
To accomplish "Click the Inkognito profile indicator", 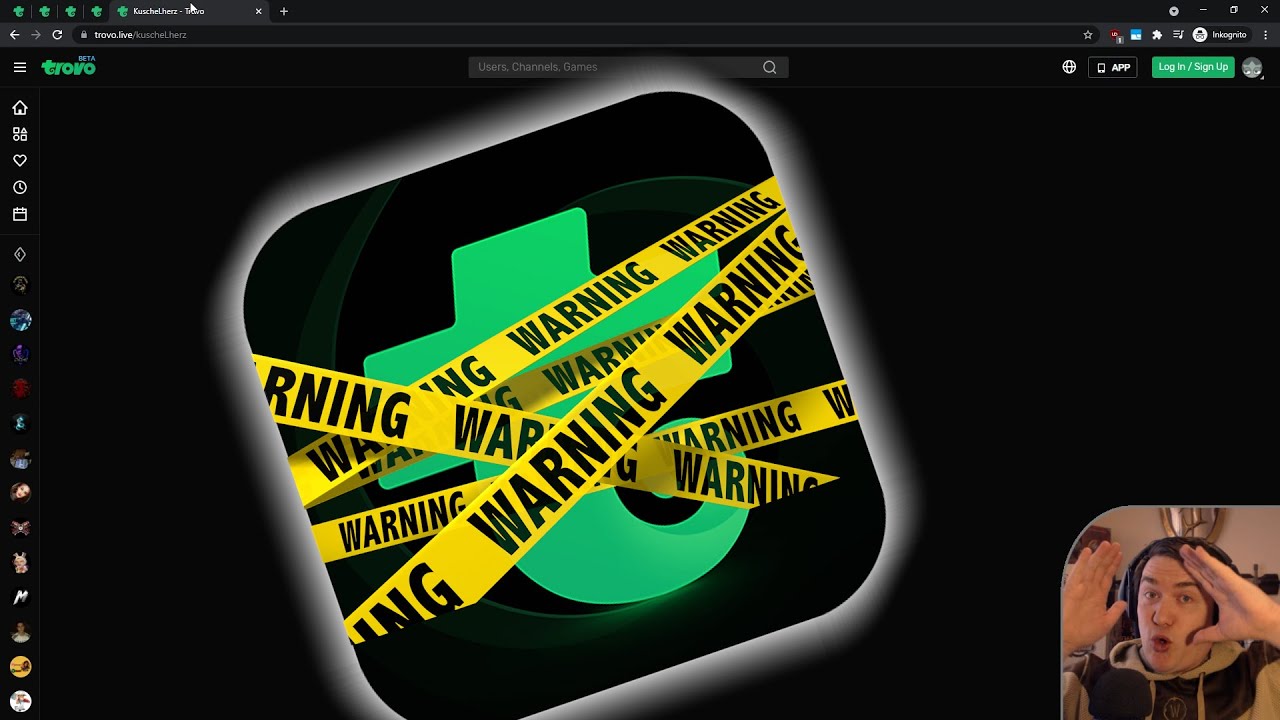I will (1220, 35).
